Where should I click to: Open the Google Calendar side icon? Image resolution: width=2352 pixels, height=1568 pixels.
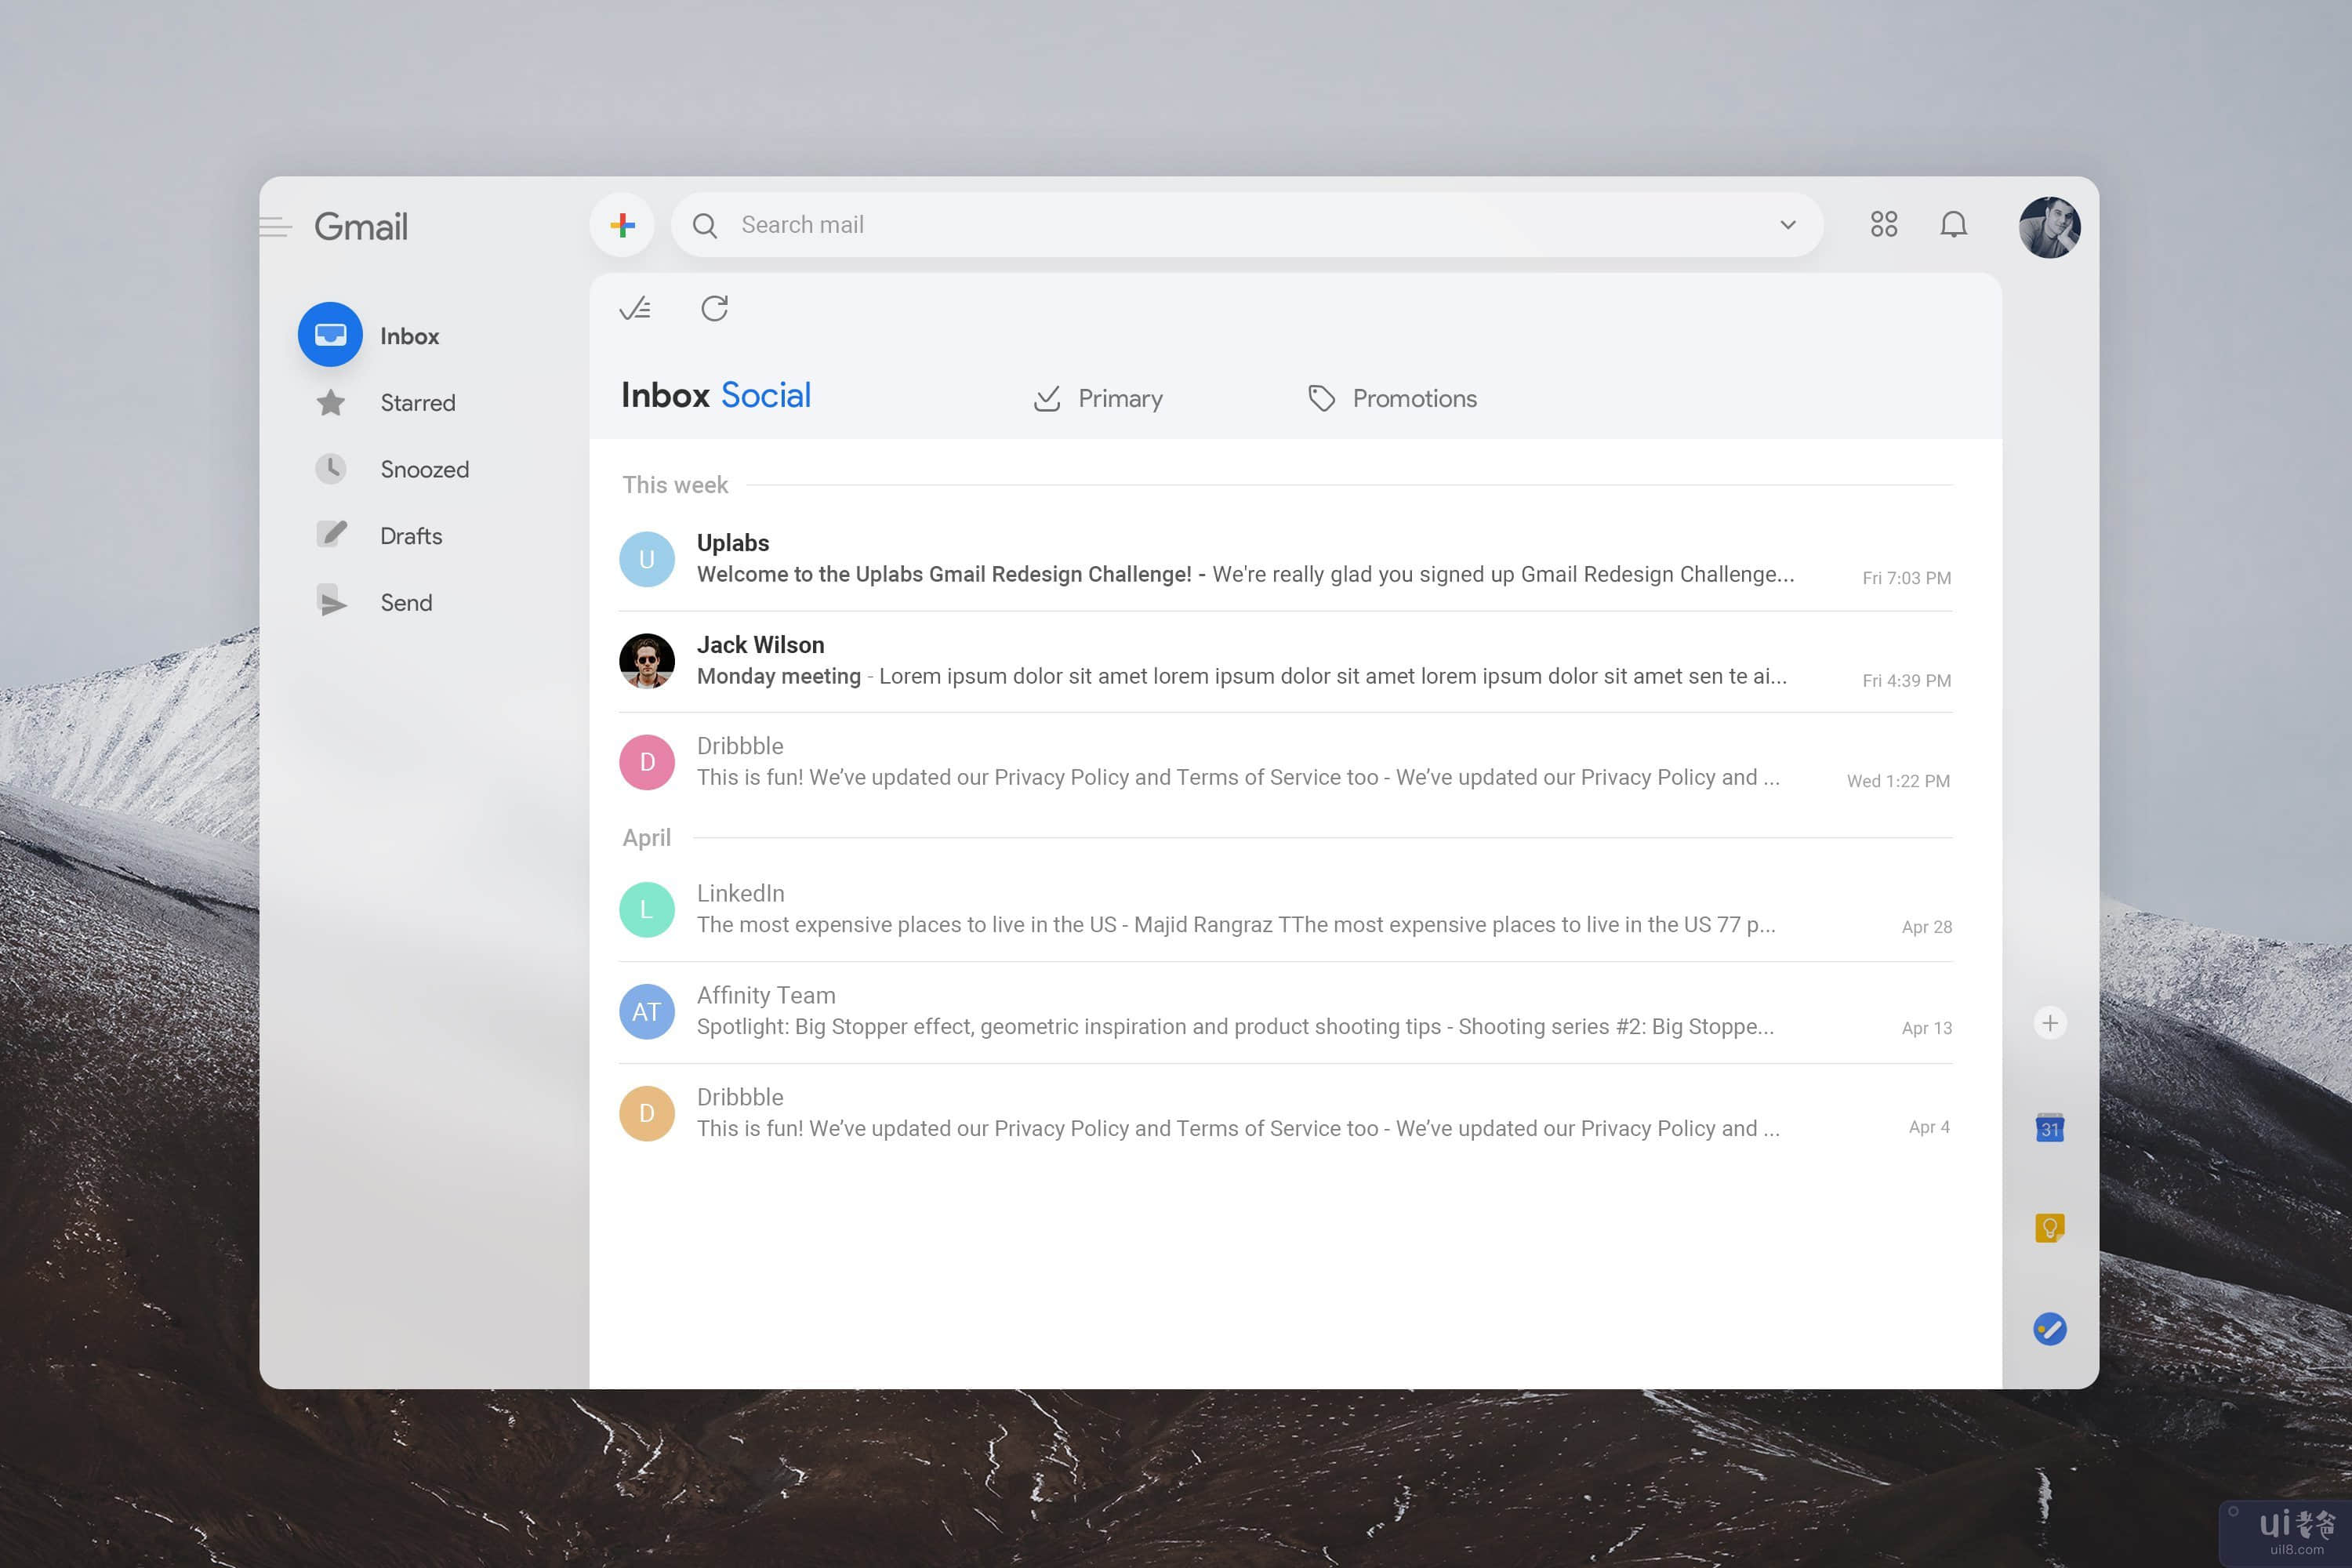[2049, 1128]
